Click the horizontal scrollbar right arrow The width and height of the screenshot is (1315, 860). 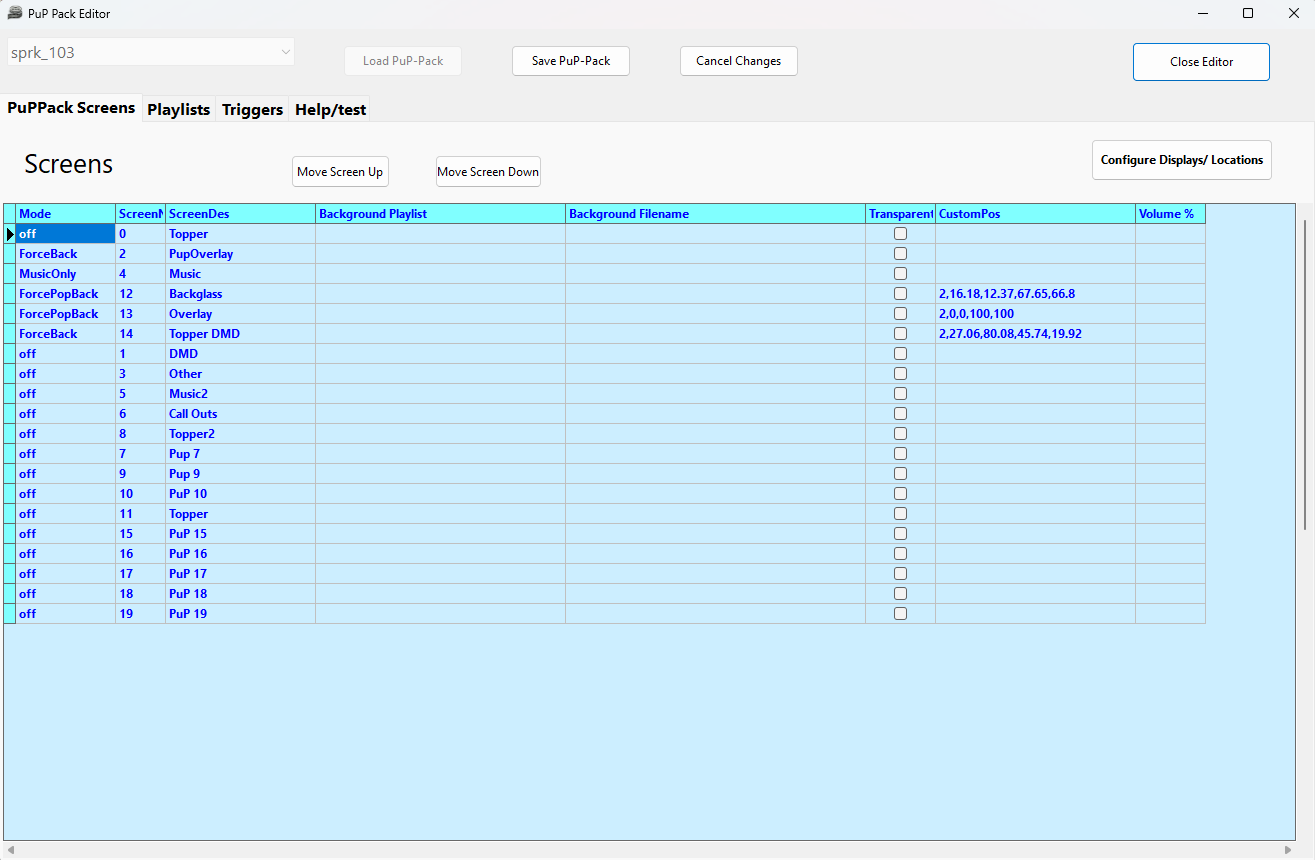[1287, 850]
